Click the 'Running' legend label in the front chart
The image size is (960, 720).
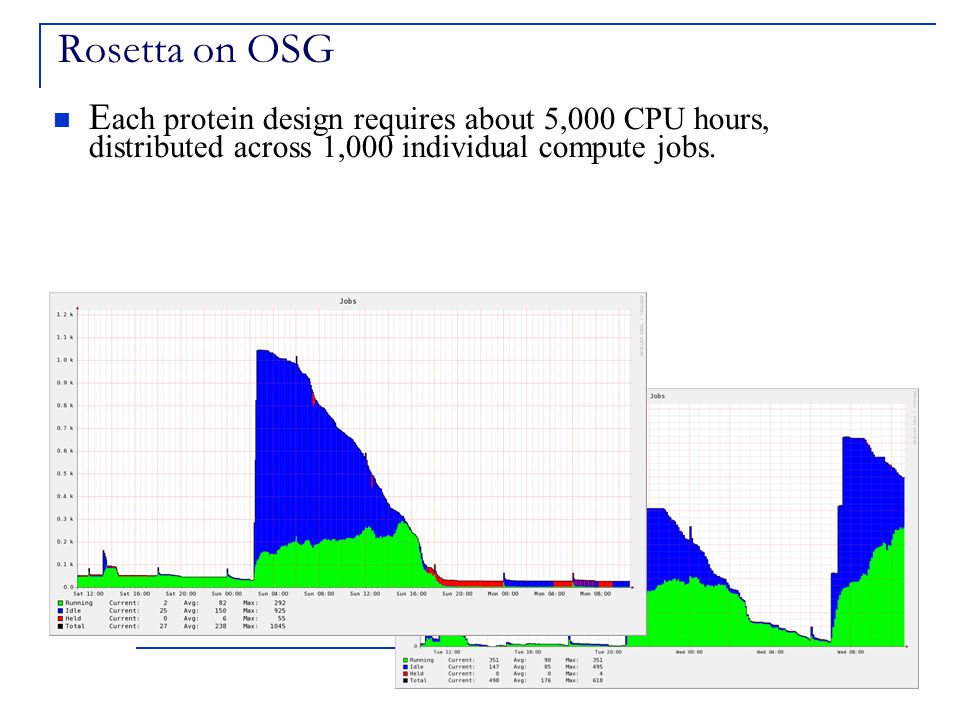pyautogui.click(x=79, y=603)
